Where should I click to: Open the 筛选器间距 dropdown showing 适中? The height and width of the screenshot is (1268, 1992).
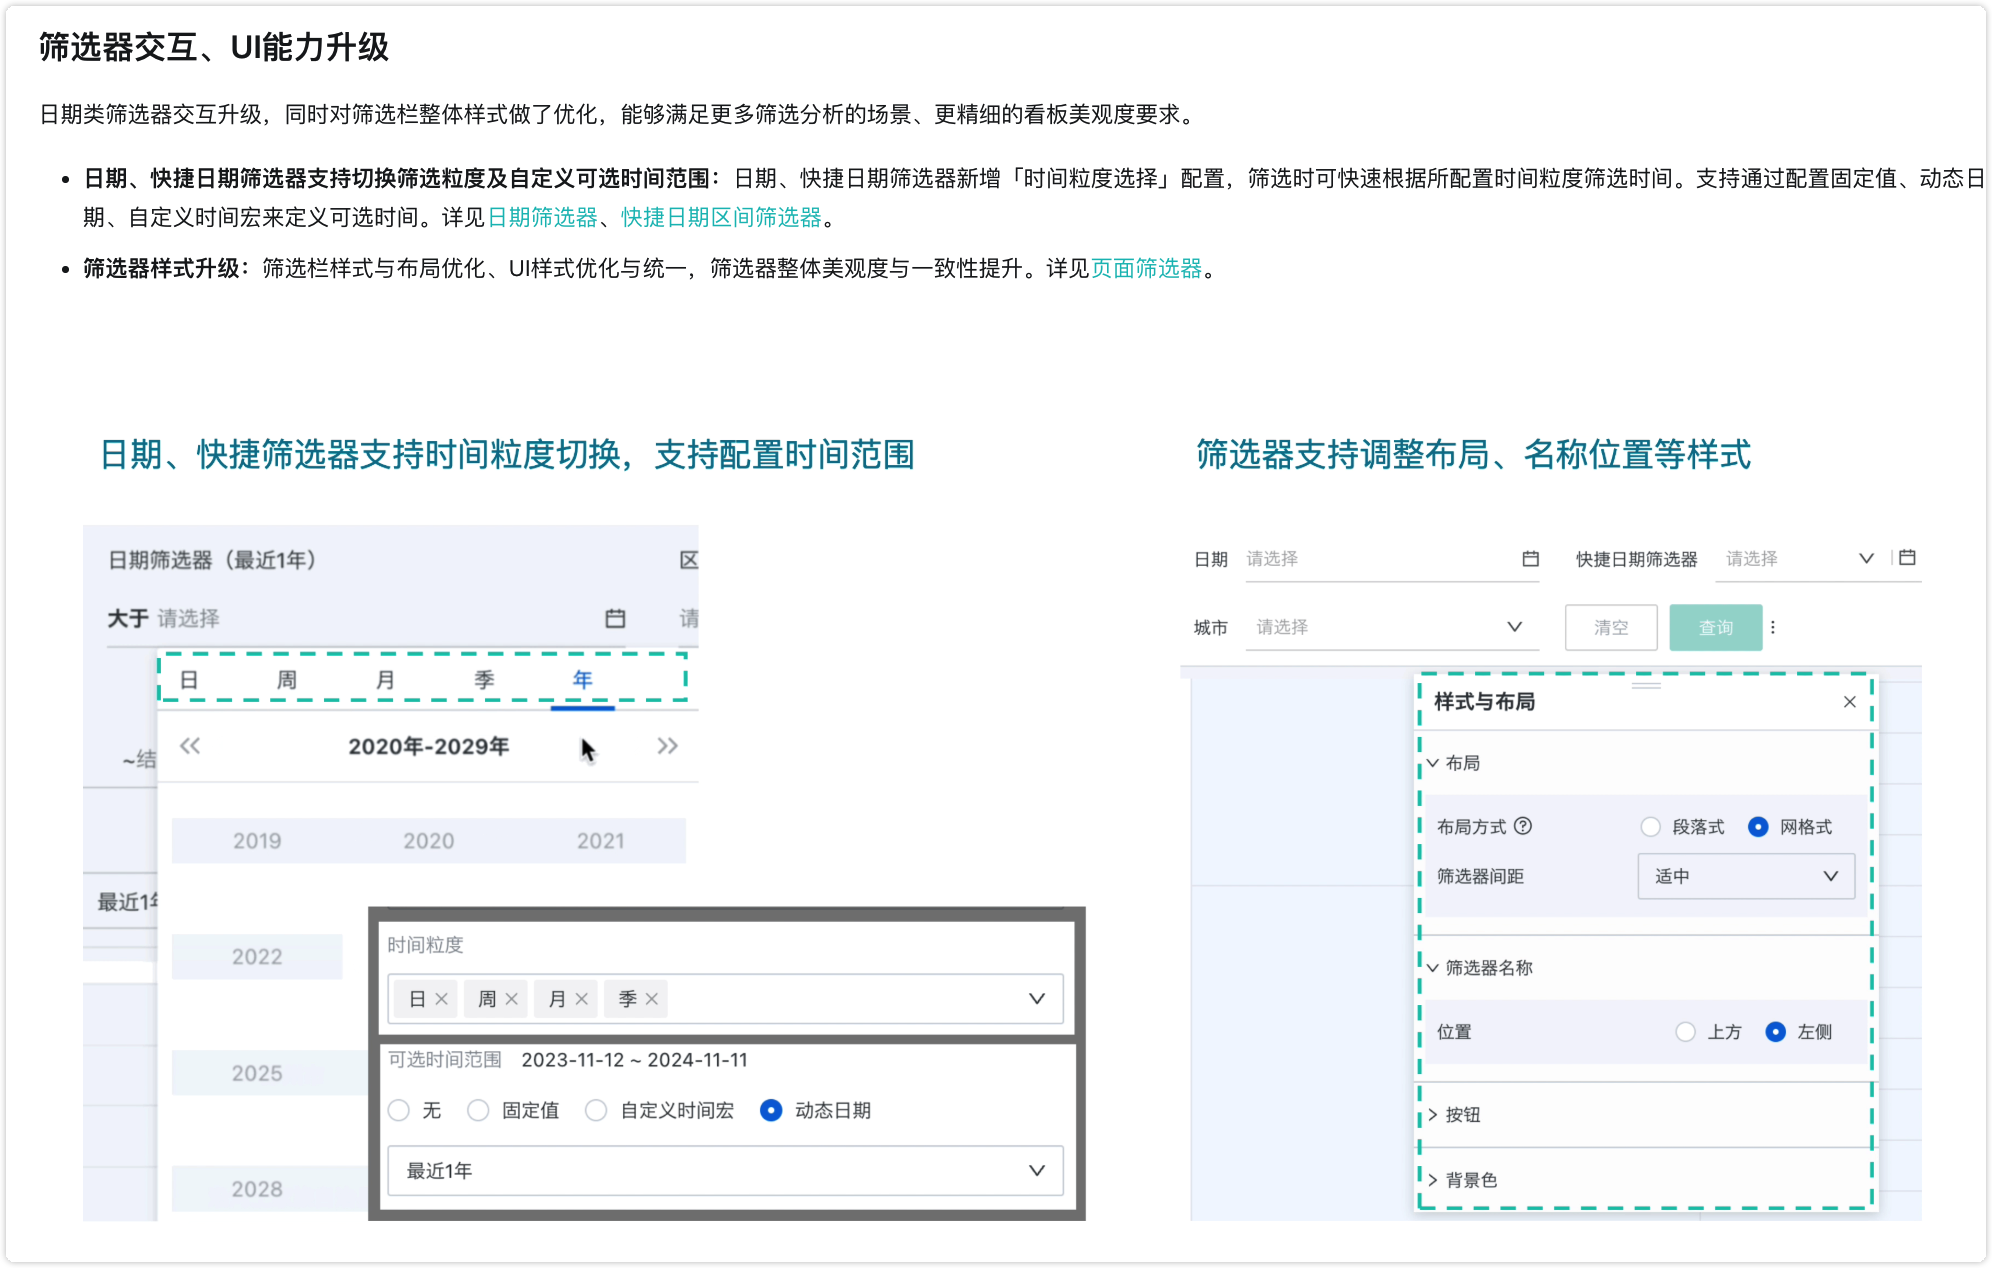coord(1746,876)
